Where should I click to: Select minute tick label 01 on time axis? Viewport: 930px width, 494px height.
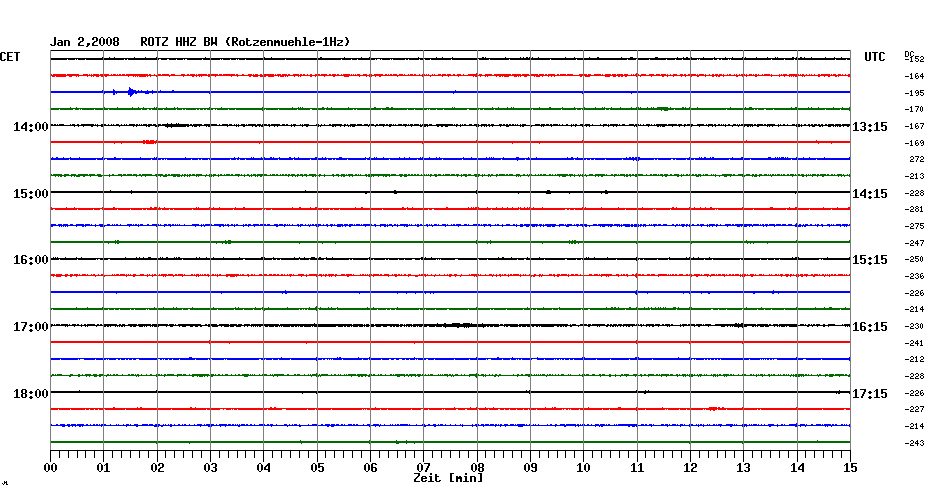[104, 468]
